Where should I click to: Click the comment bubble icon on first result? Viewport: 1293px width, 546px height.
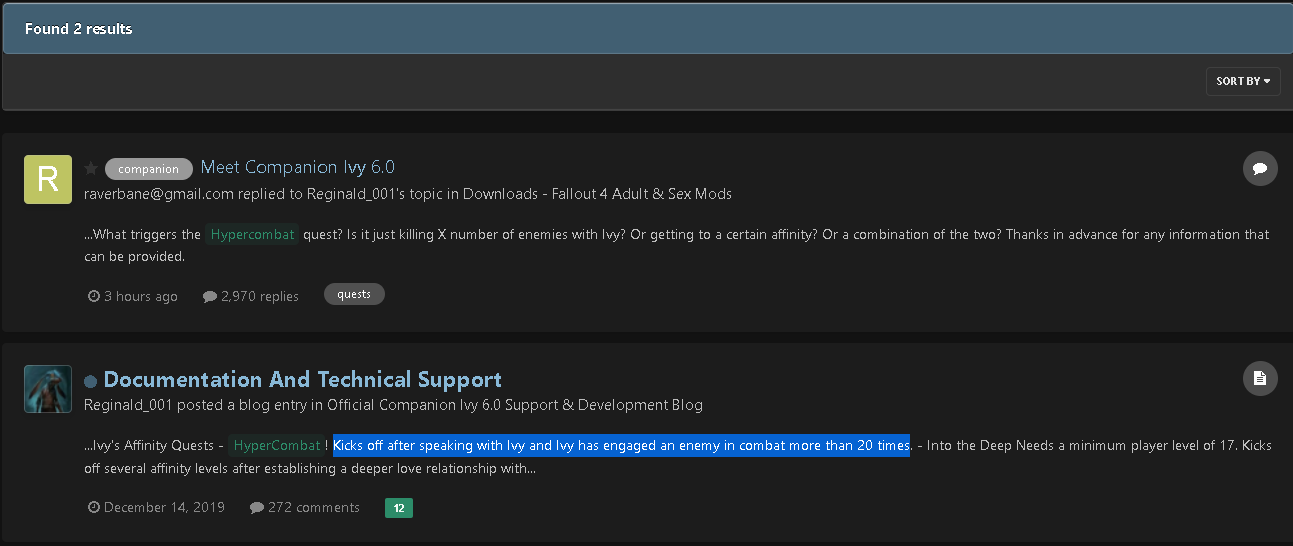click(x=1260, y=169)
